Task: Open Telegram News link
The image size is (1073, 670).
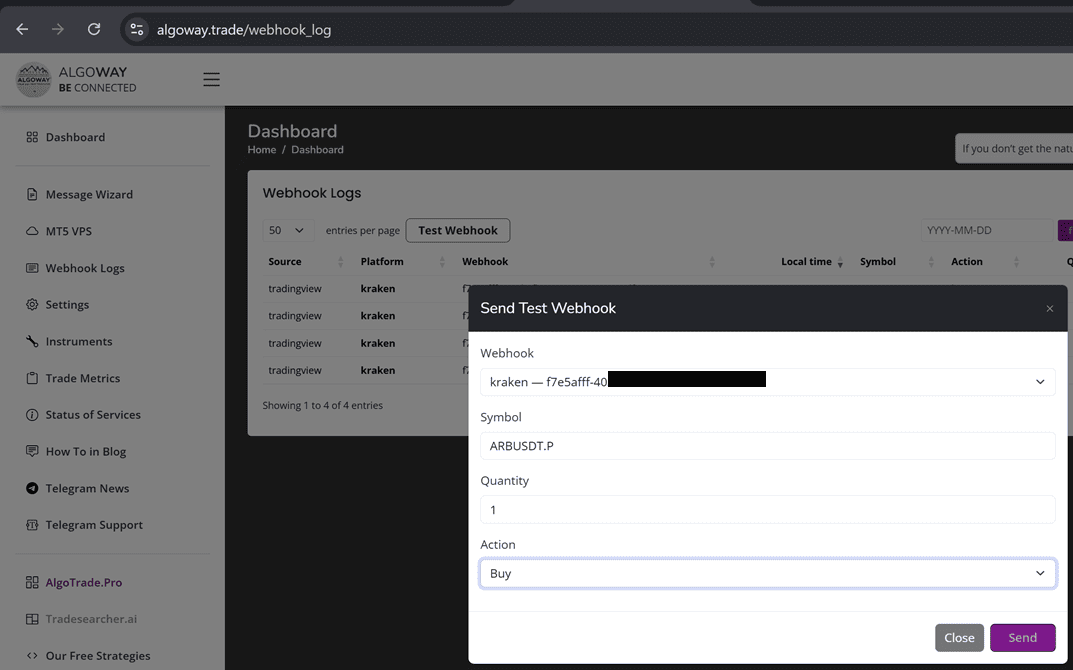Action: click(x=87, y=489)
